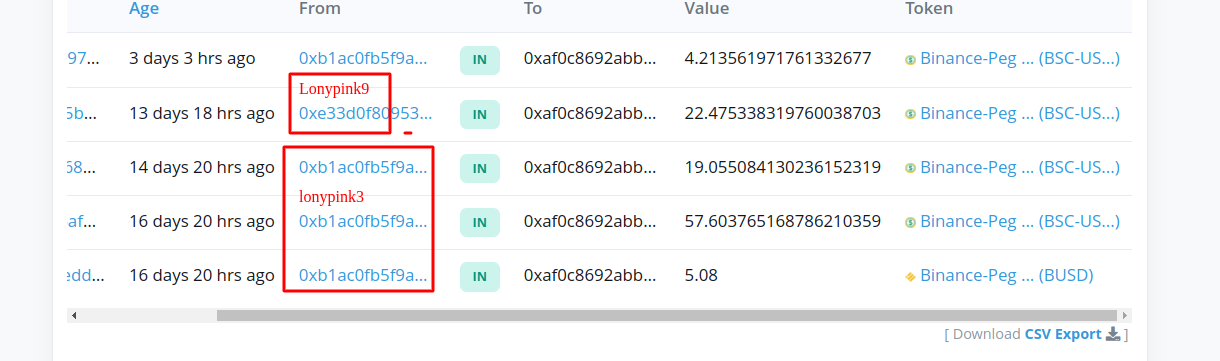
Task: Select value 4.213561971761332677
Action: (x=778, y=59)
